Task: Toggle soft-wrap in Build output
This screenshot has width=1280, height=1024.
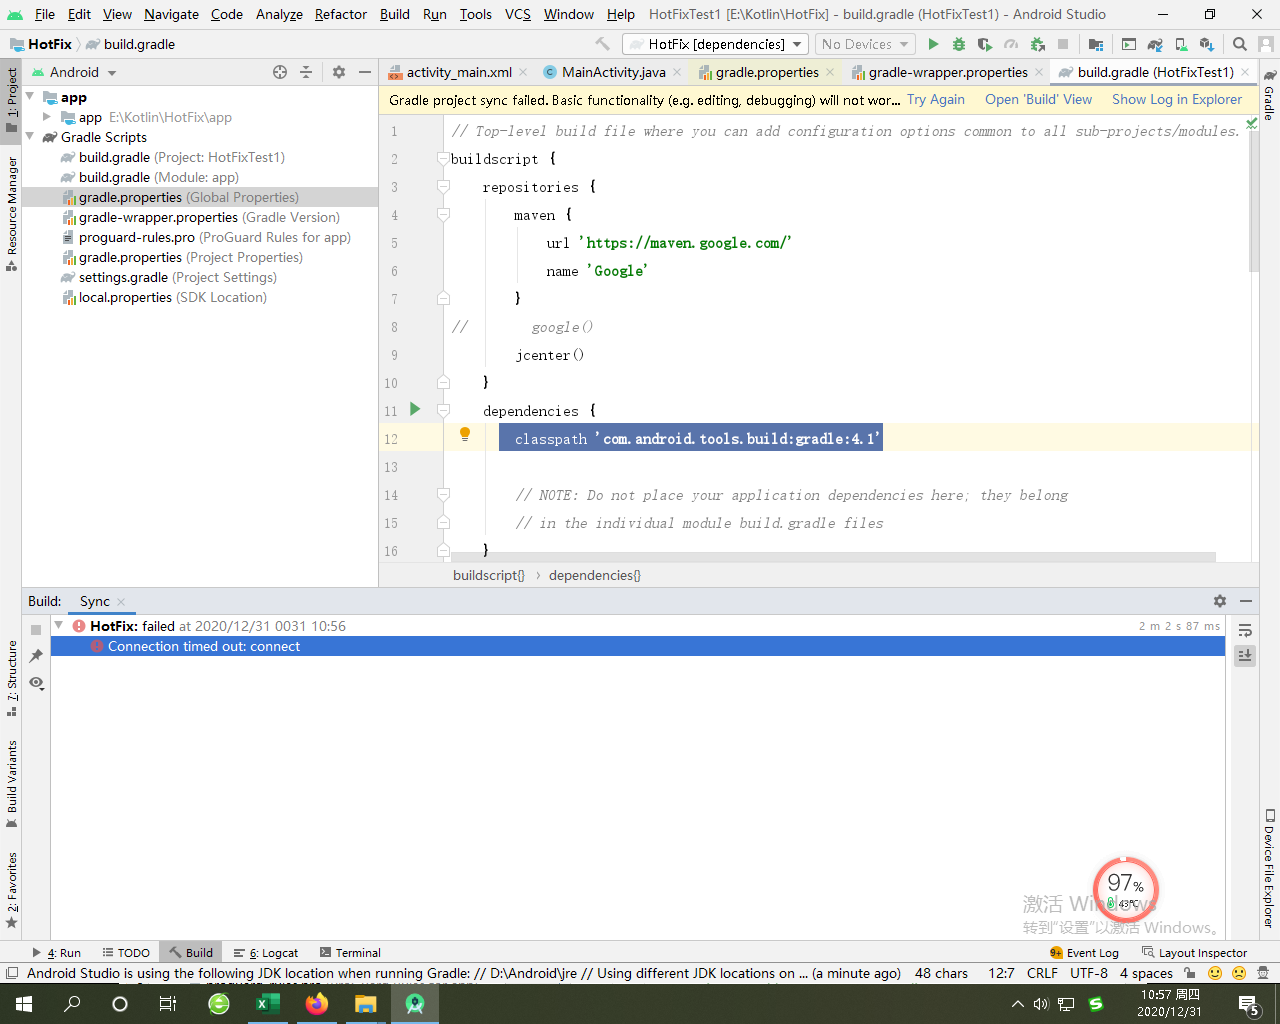Action: point(1245,630)
